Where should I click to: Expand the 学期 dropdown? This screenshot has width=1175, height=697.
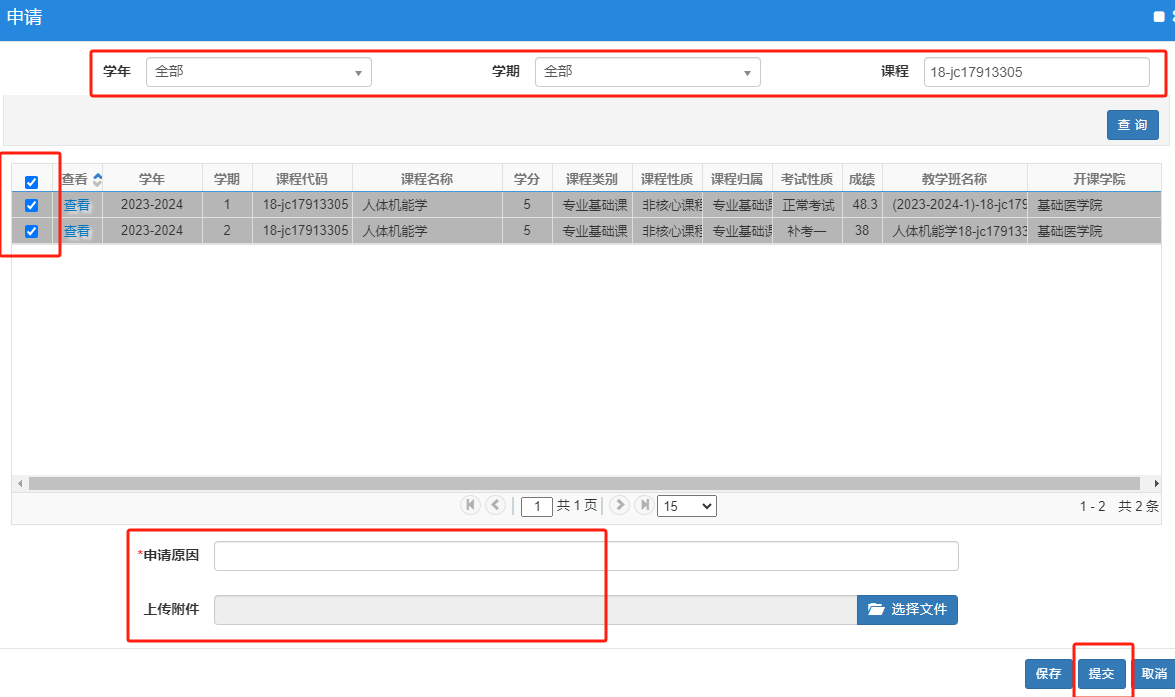[x=647, y=72]
